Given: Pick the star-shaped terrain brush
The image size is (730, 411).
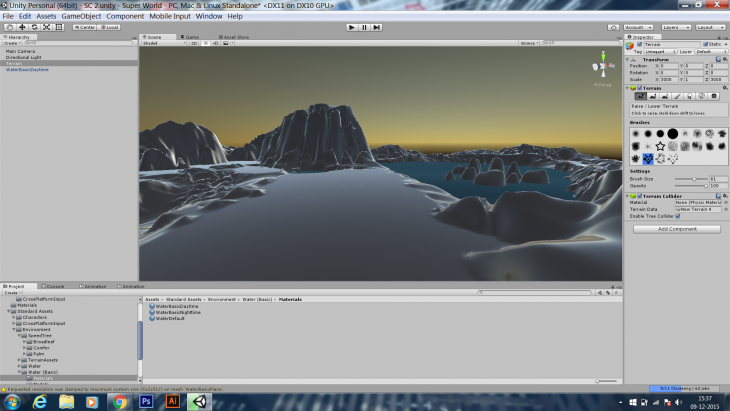Looking at the screenshot, I should click(660, 146).
